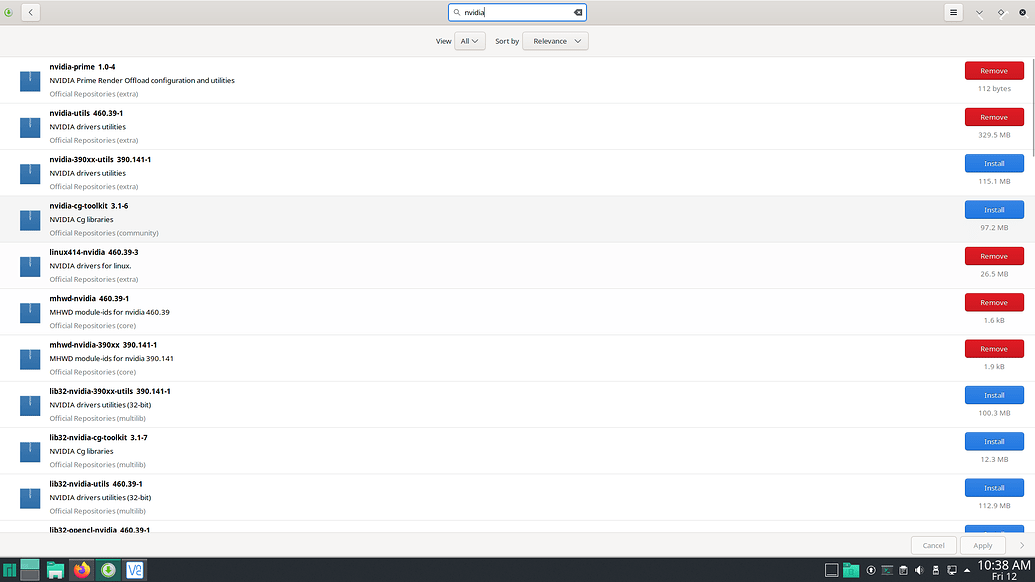Click the green folder tray icon

(x=851, y=570)
